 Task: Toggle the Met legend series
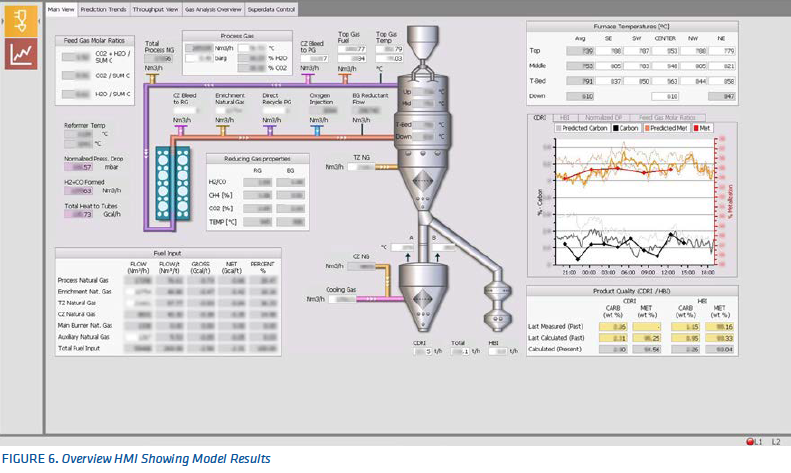coord(702,129)
